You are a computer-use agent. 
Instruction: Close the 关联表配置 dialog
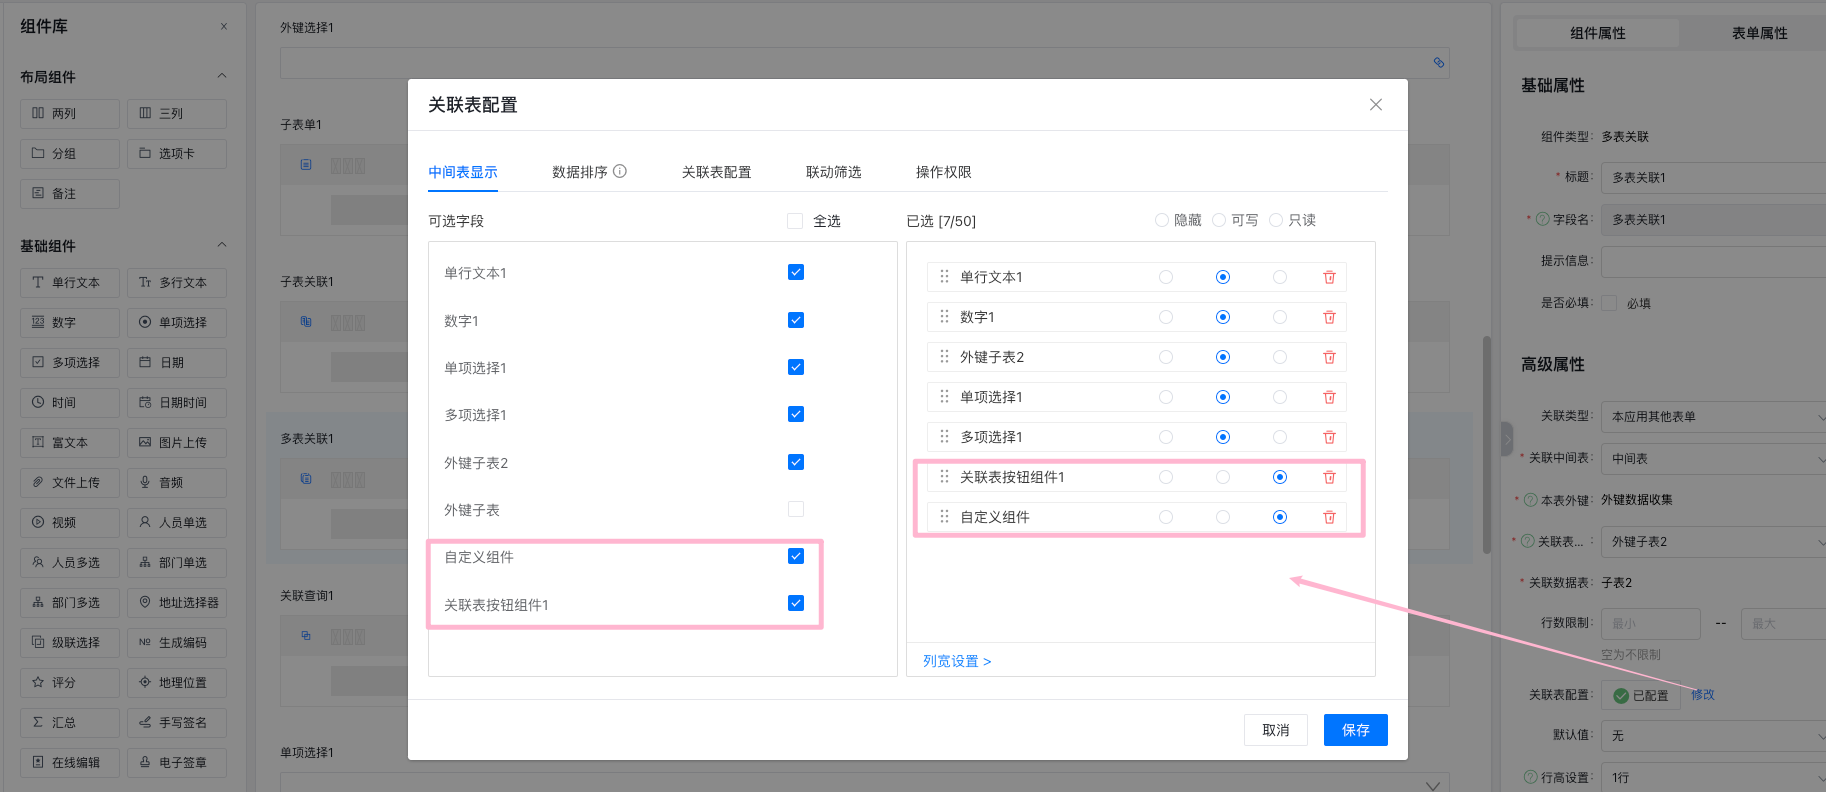1376,105
